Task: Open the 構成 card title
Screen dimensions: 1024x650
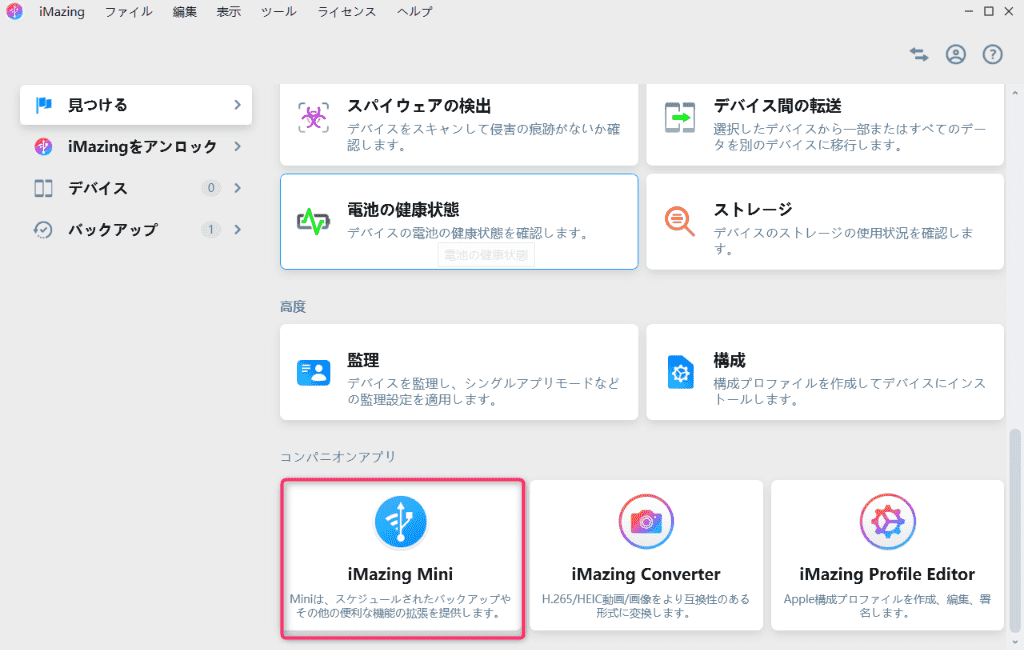Action: tap(729, 360)
